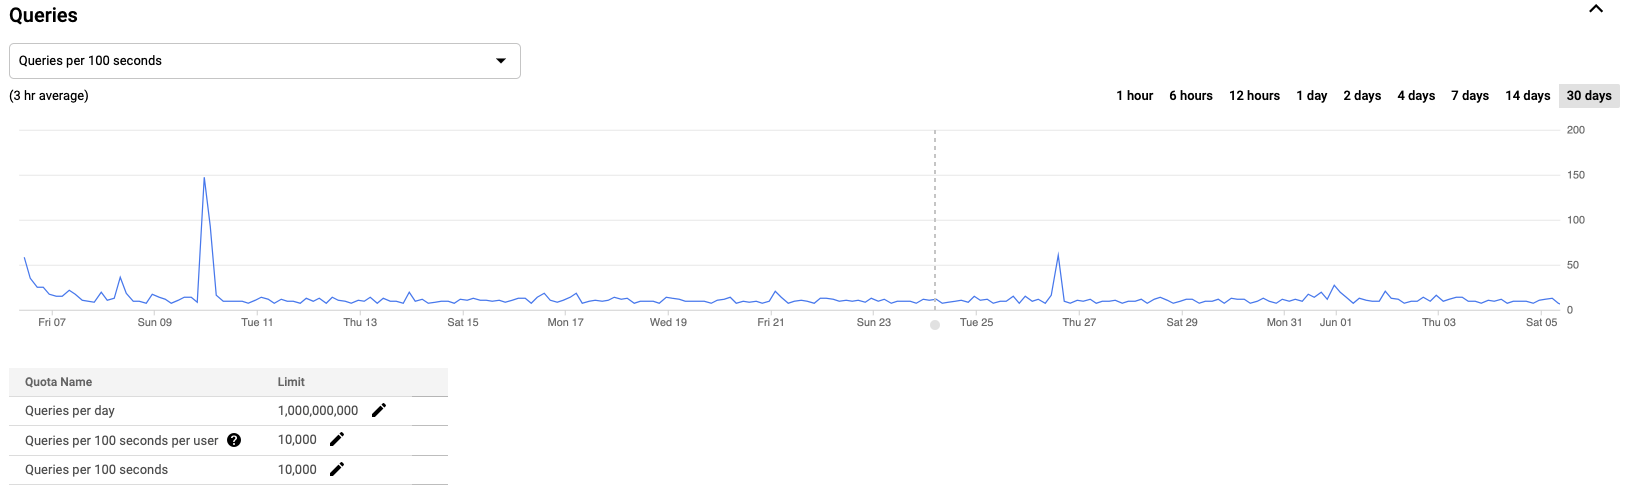Select the 4 days time range
Image resolution: width=1635 pixels, height=495 pixels.
pyautogui.click(x=1416, y=96)
